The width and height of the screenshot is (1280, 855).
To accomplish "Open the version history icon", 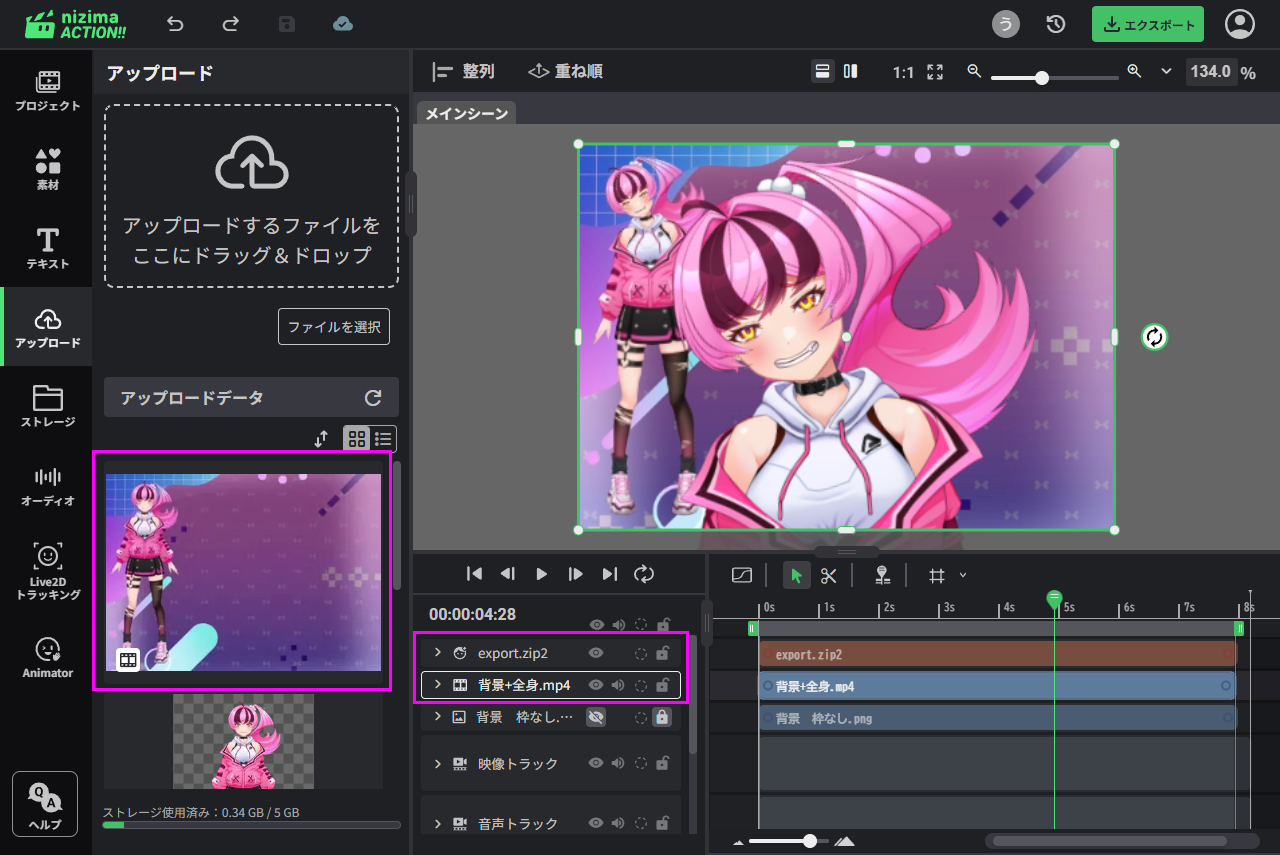I will tap(1055, 24).
